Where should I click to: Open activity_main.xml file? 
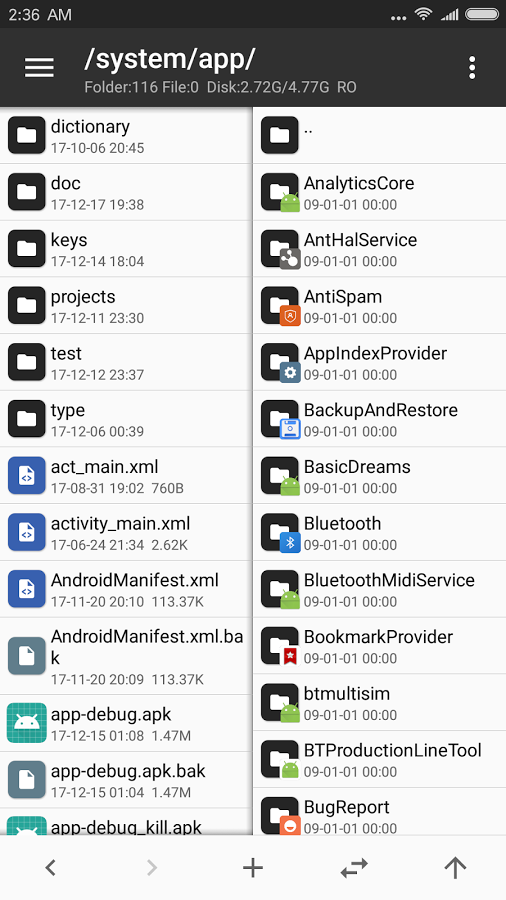pyautogui.click(x=126, y=533)
